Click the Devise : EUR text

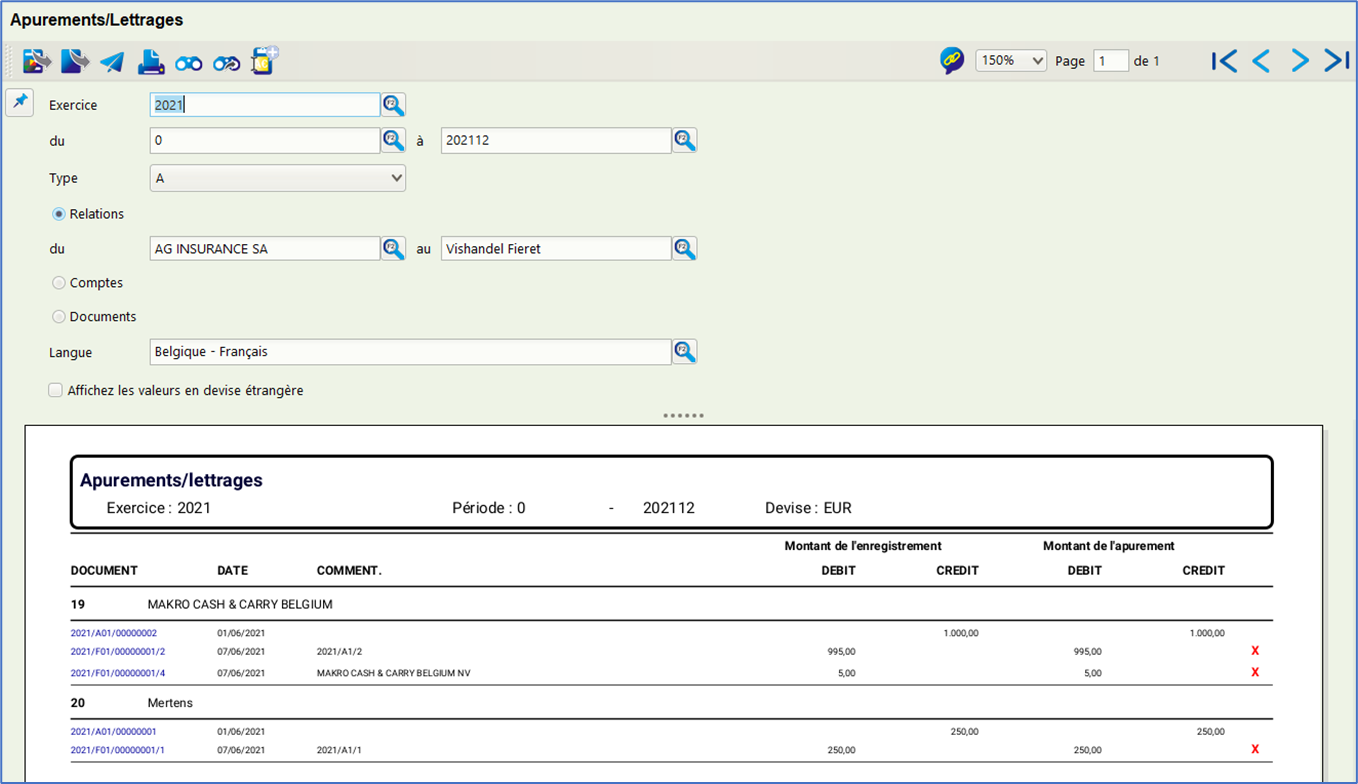(x=808, y=508)
